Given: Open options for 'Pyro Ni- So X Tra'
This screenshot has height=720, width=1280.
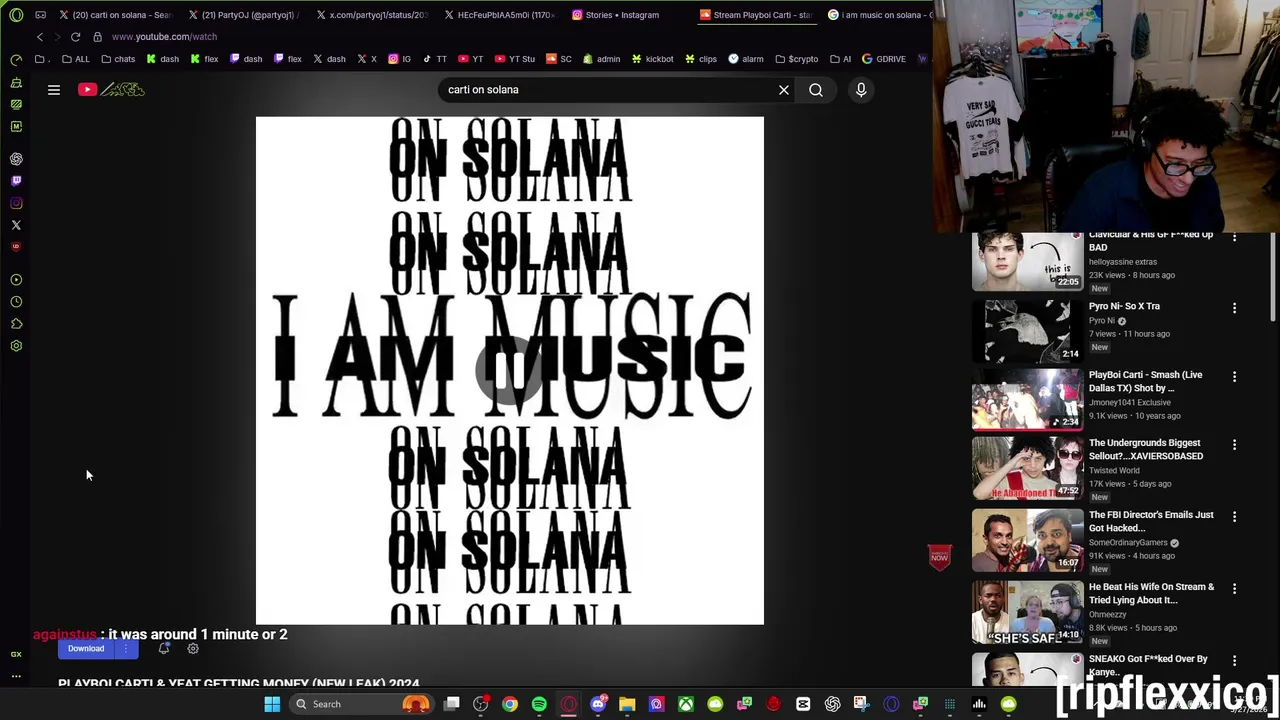Looking at the screenshot, I should pos(1234,308).
